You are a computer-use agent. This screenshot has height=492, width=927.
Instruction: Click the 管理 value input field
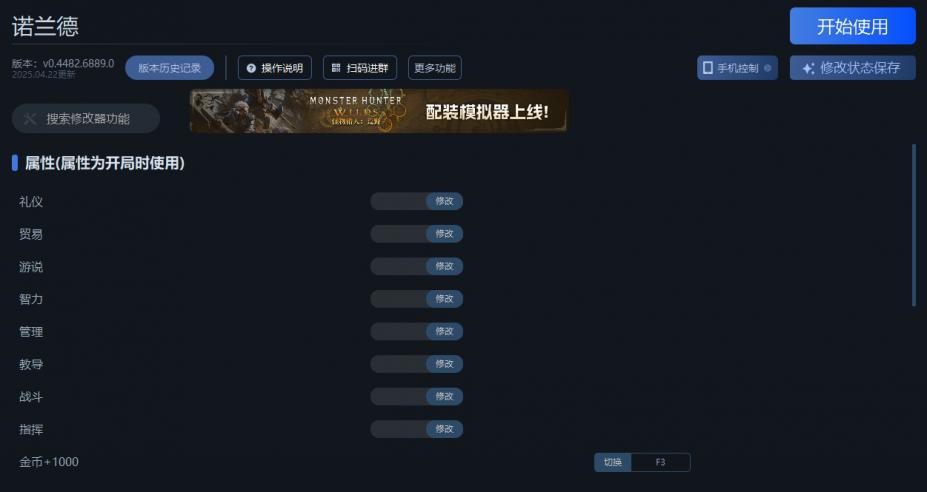[398, 331]
